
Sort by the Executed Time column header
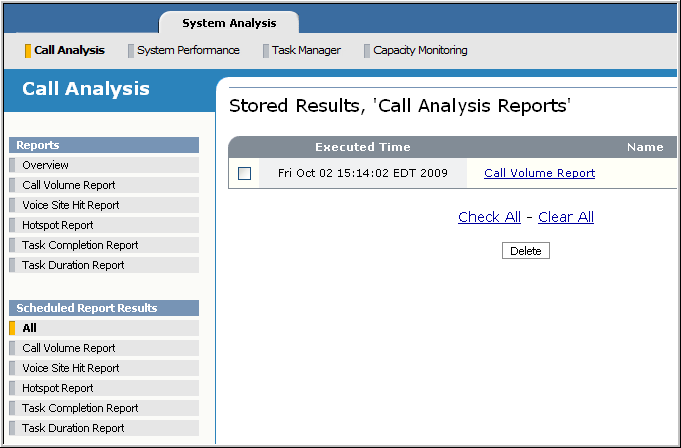tap(362, 147)
